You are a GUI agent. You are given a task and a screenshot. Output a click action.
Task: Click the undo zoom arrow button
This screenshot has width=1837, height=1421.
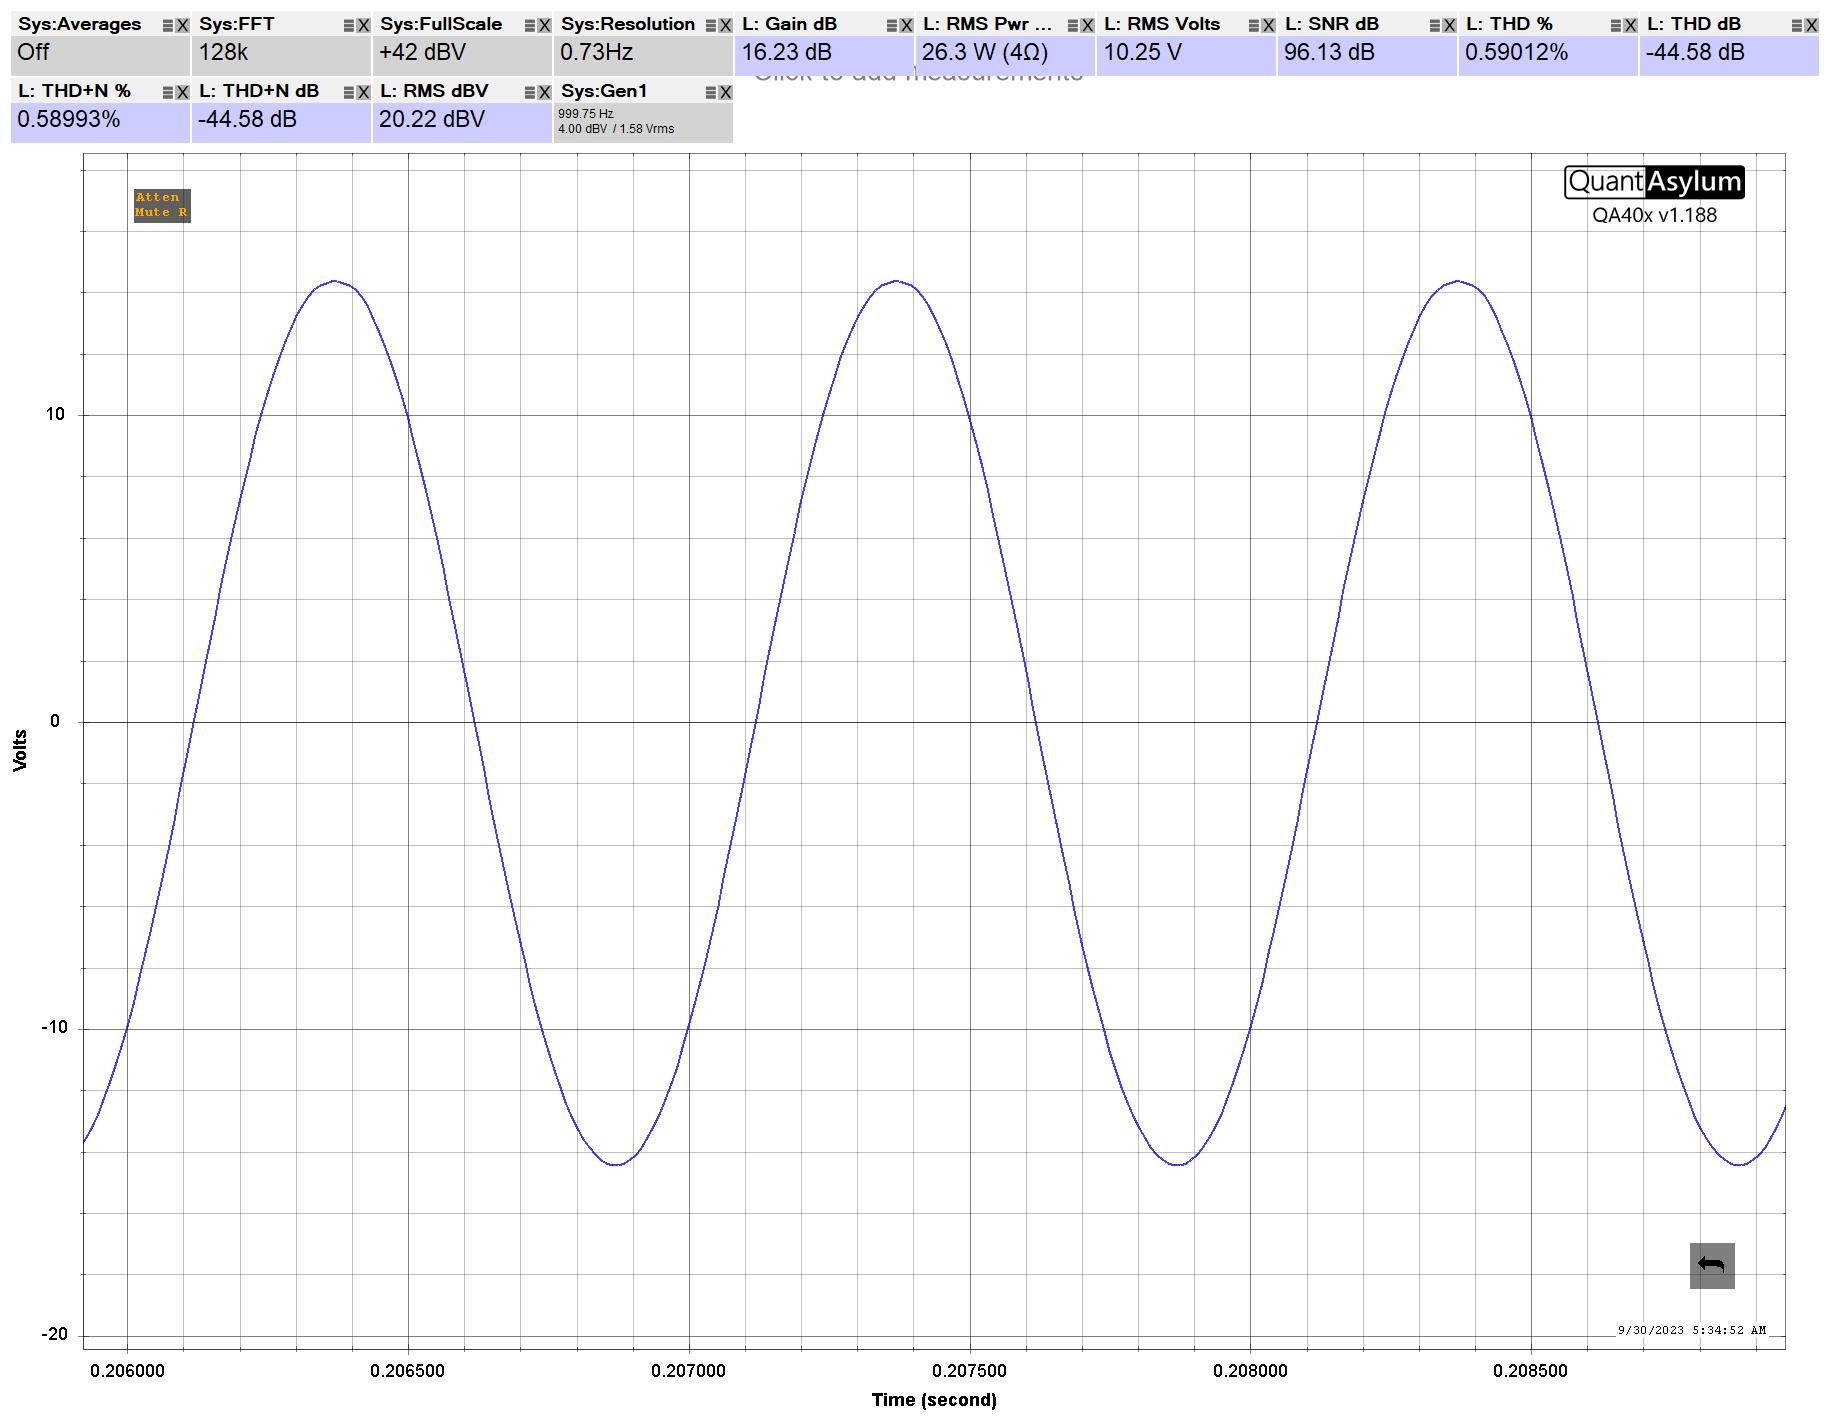point(1712,1266)
